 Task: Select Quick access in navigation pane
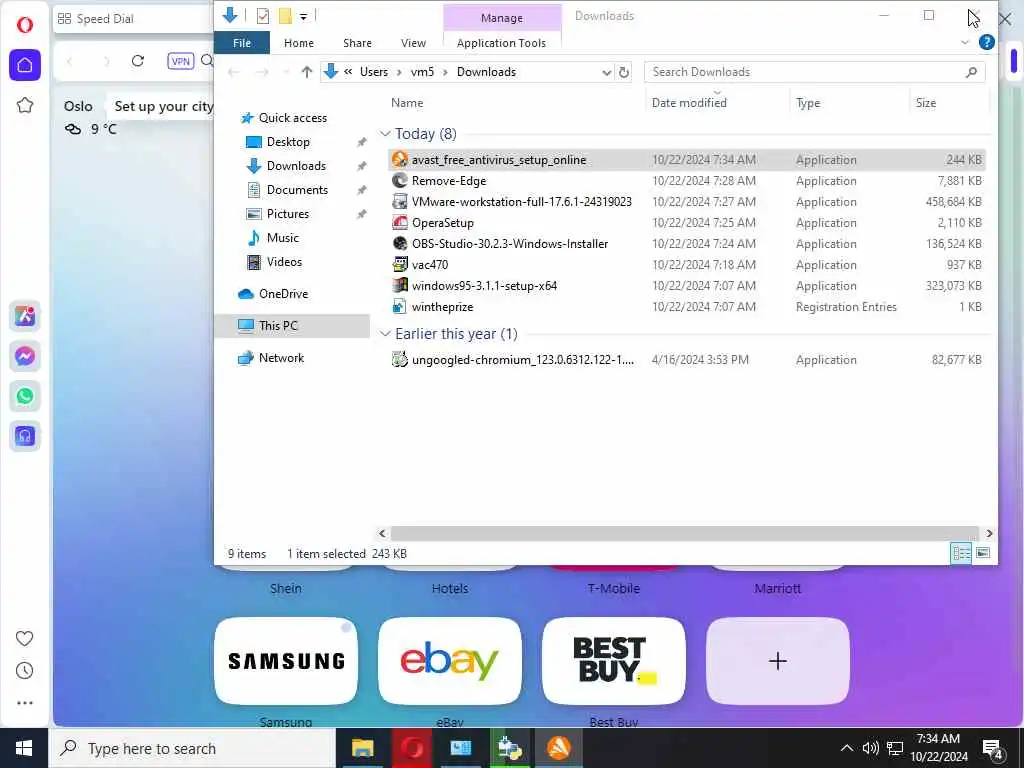(x=293, y=118)
